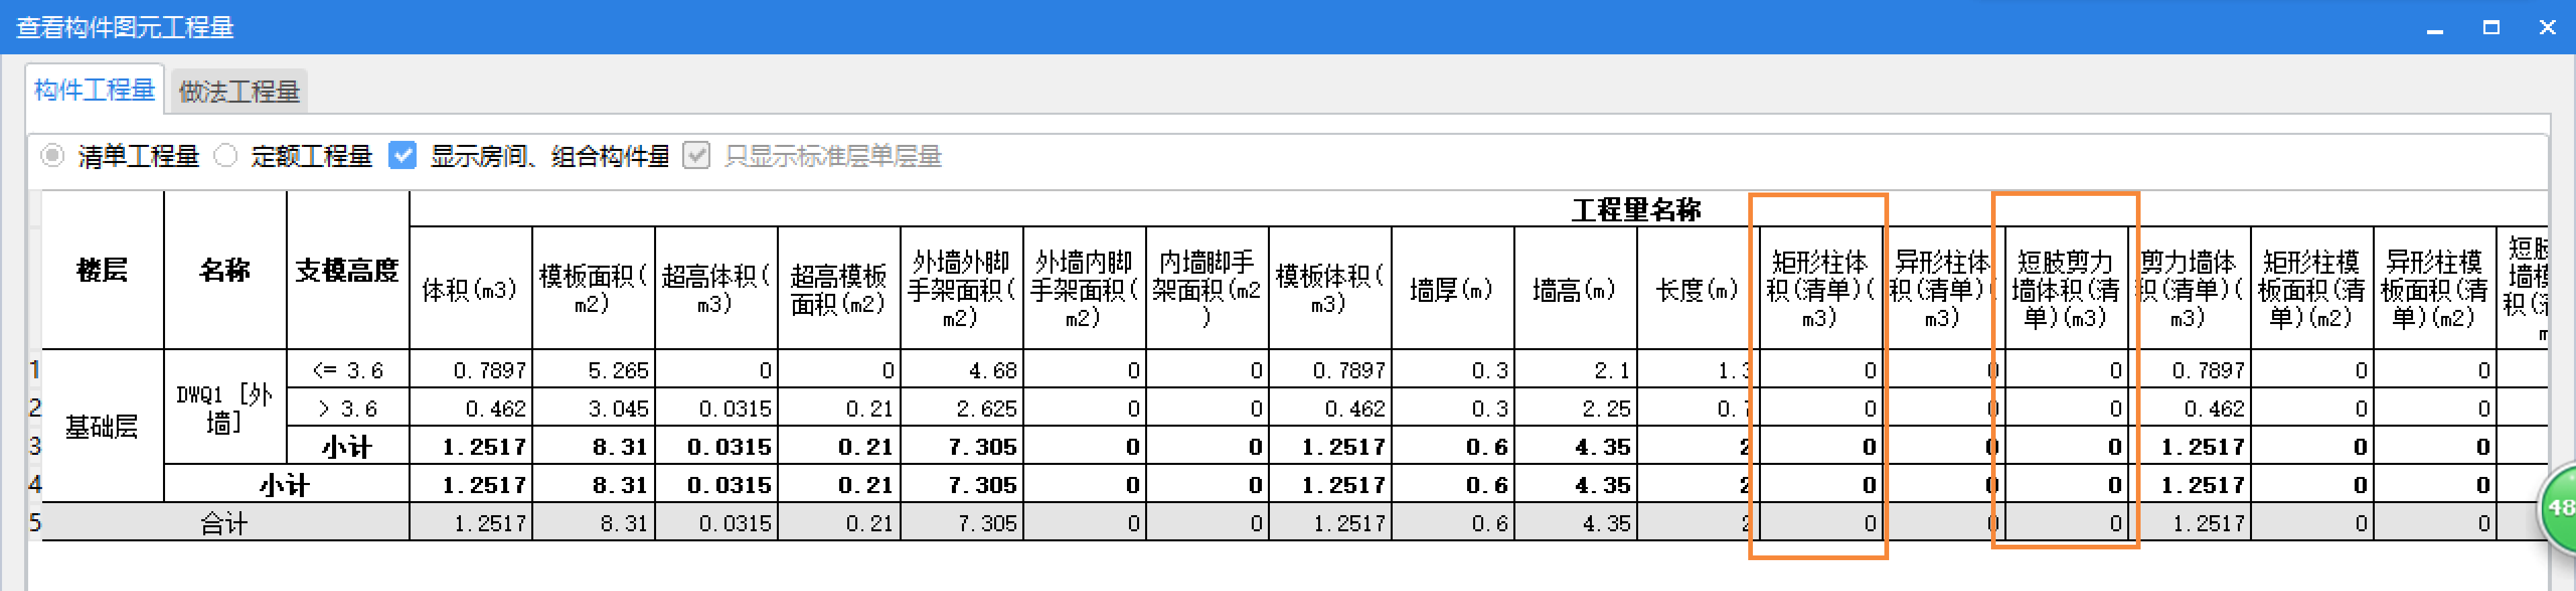Click the 短肢剪力墙体积(清单) column header
2576x591 pixels.
pos(2066,289)
